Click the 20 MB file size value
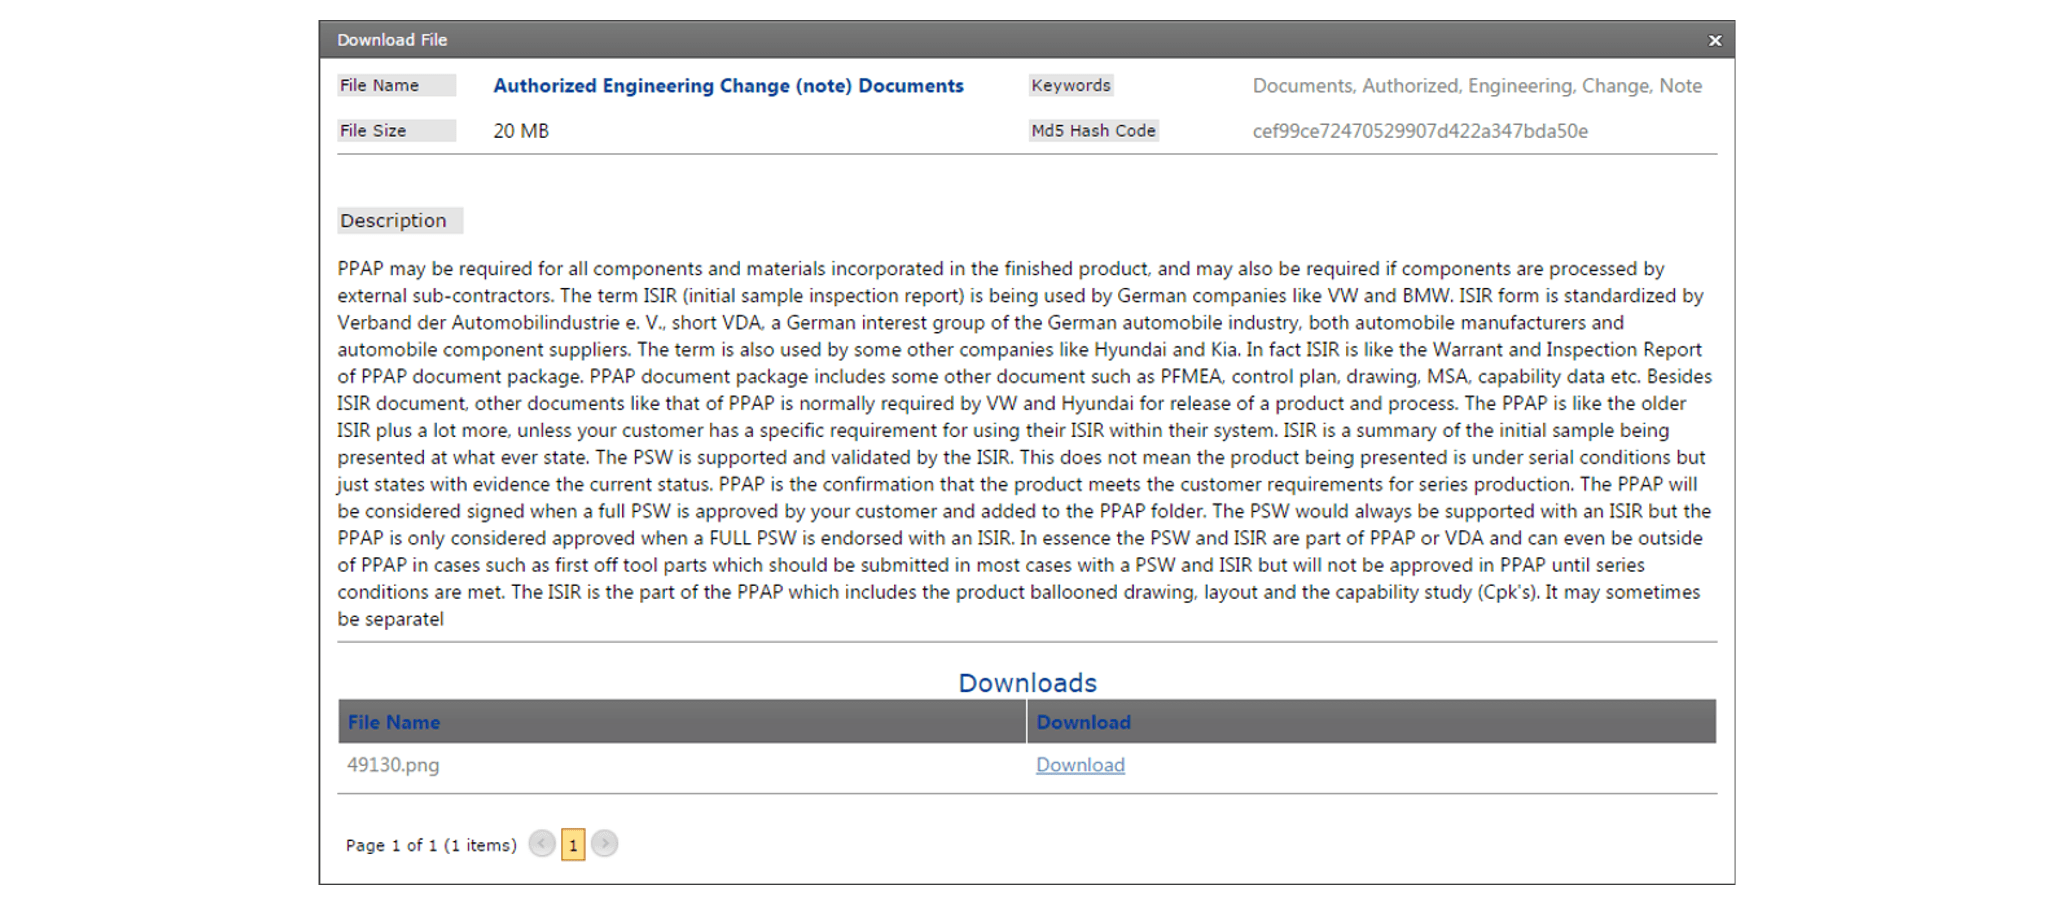Screen dimensions: 2048x907 521,131
